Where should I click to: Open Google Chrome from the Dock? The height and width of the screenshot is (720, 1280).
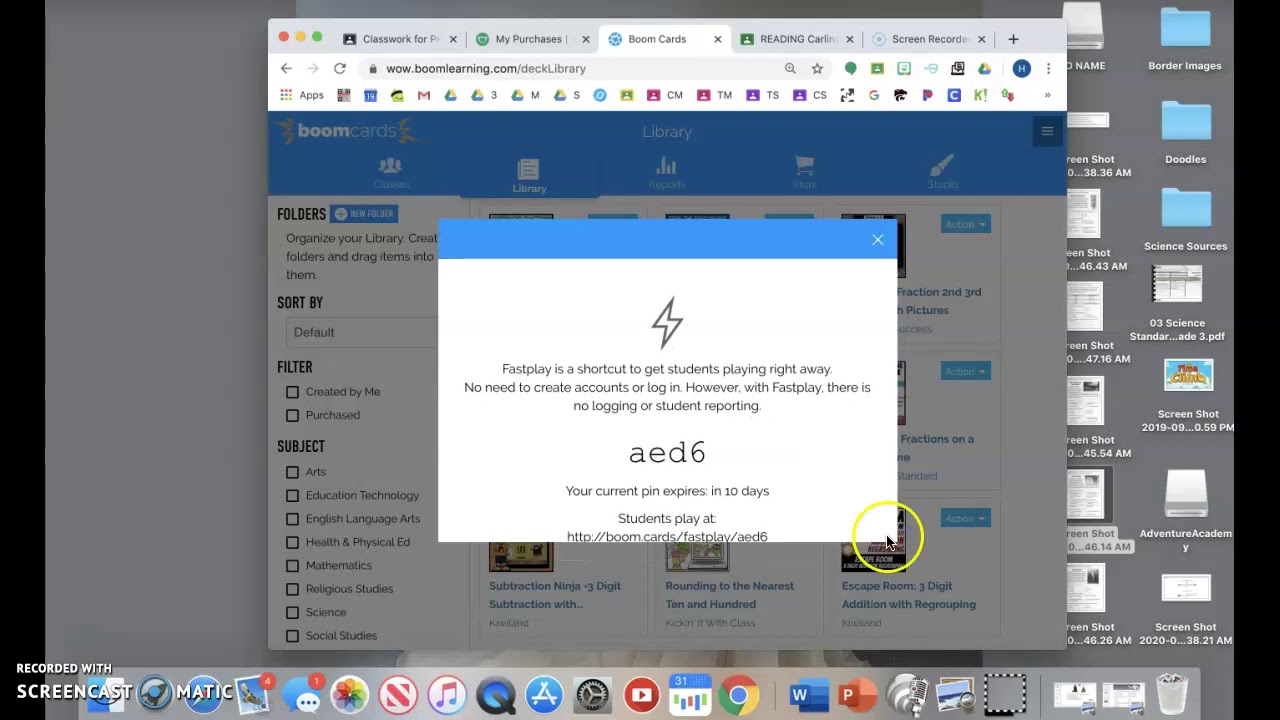(738, 694)
